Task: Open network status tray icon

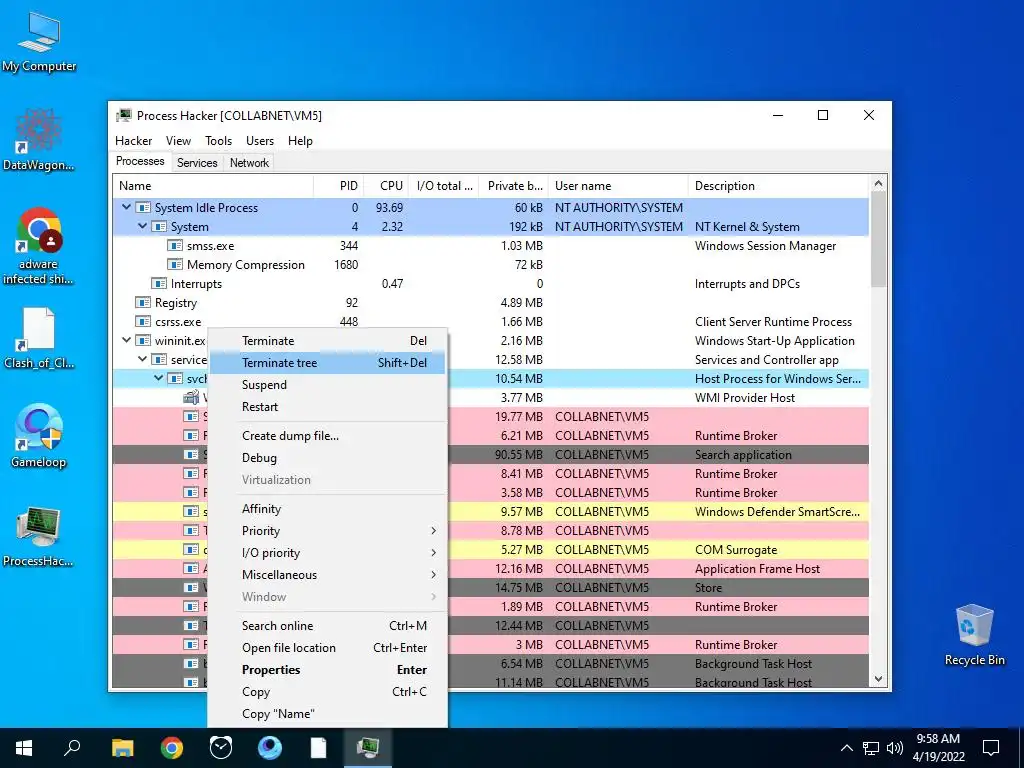Action: [871, 748]
